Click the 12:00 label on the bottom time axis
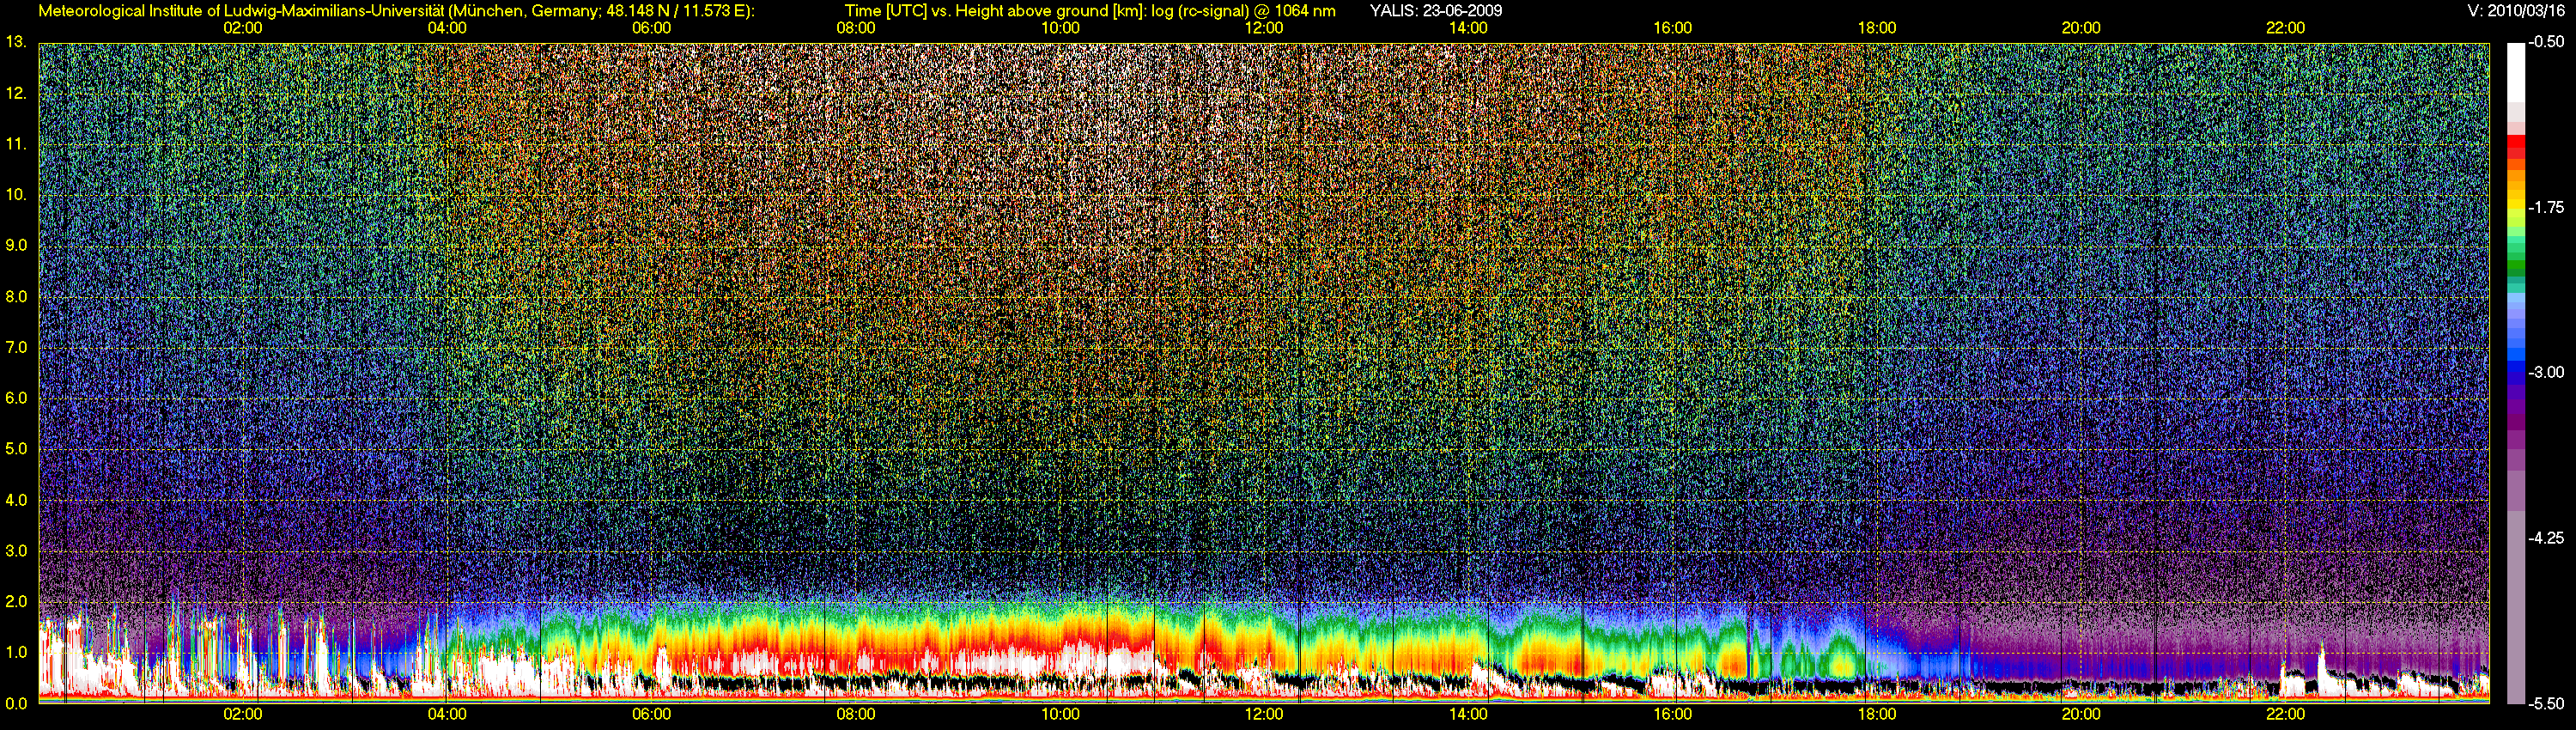2576x730 pixels. point(1264,714)
